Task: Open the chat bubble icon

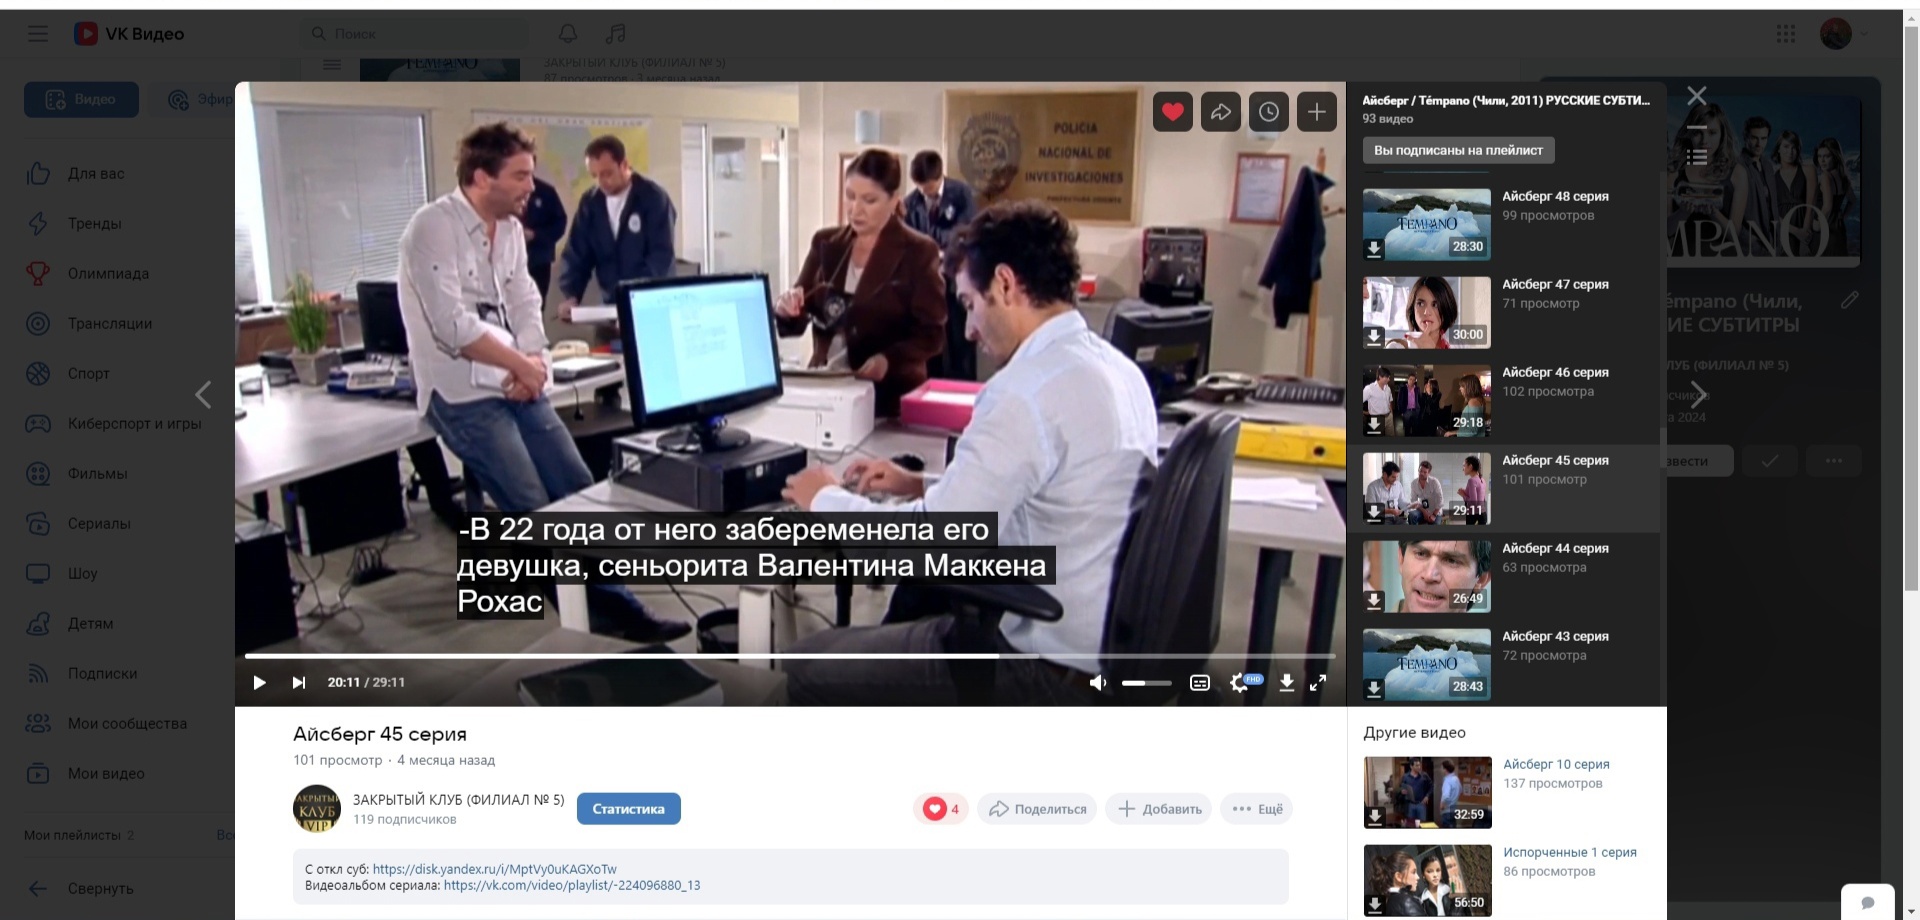Action: click(x=1868, y=902)
